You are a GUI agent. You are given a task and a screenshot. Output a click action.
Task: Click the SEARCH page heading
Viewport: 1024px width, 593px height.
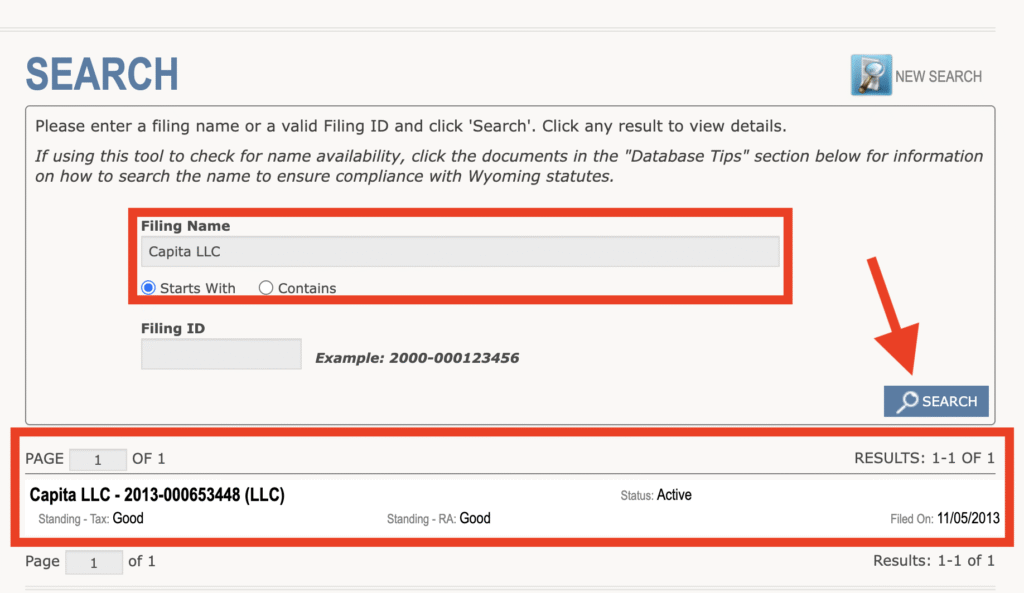click(102, 75)
